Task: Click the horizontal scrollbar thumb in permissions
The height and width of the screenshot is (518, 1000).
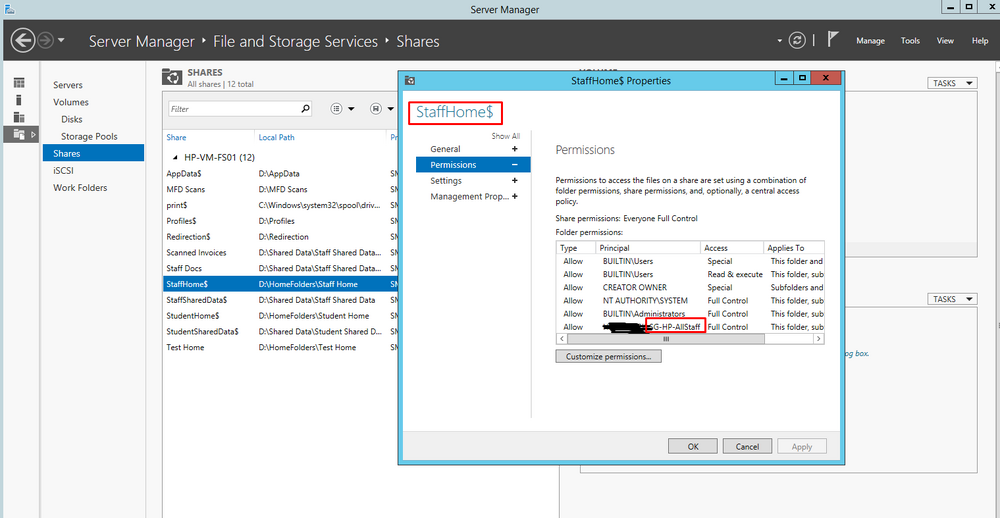Action: (x=665, y=339)
